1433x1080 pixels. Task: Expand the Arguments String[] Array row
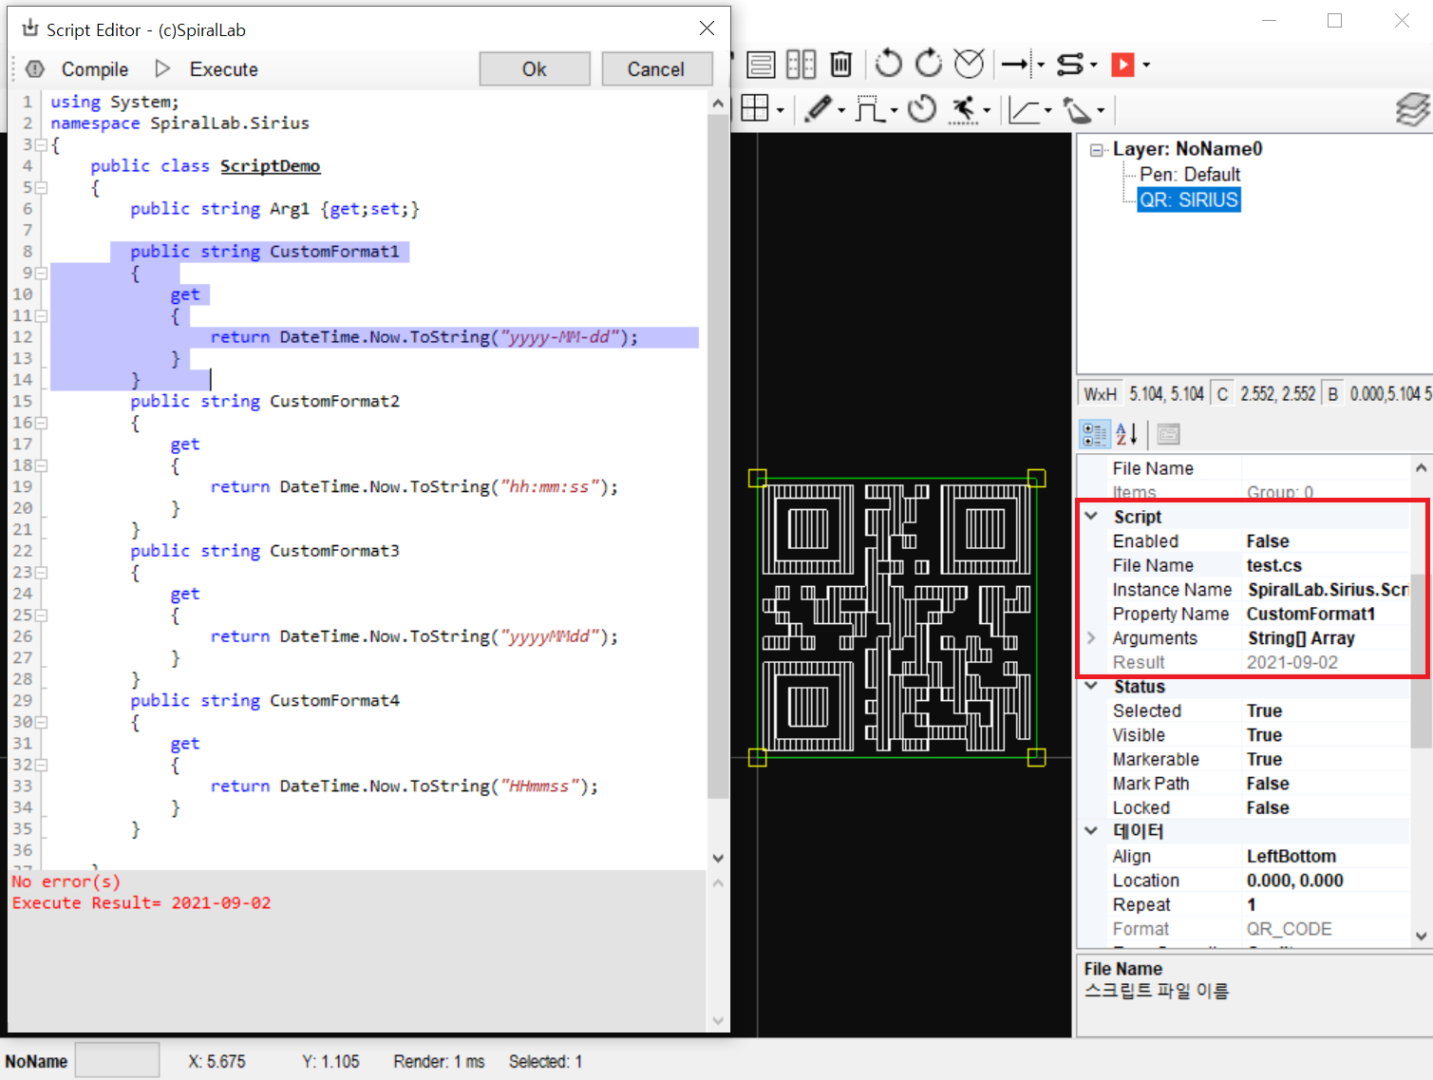pos(1091,638)
